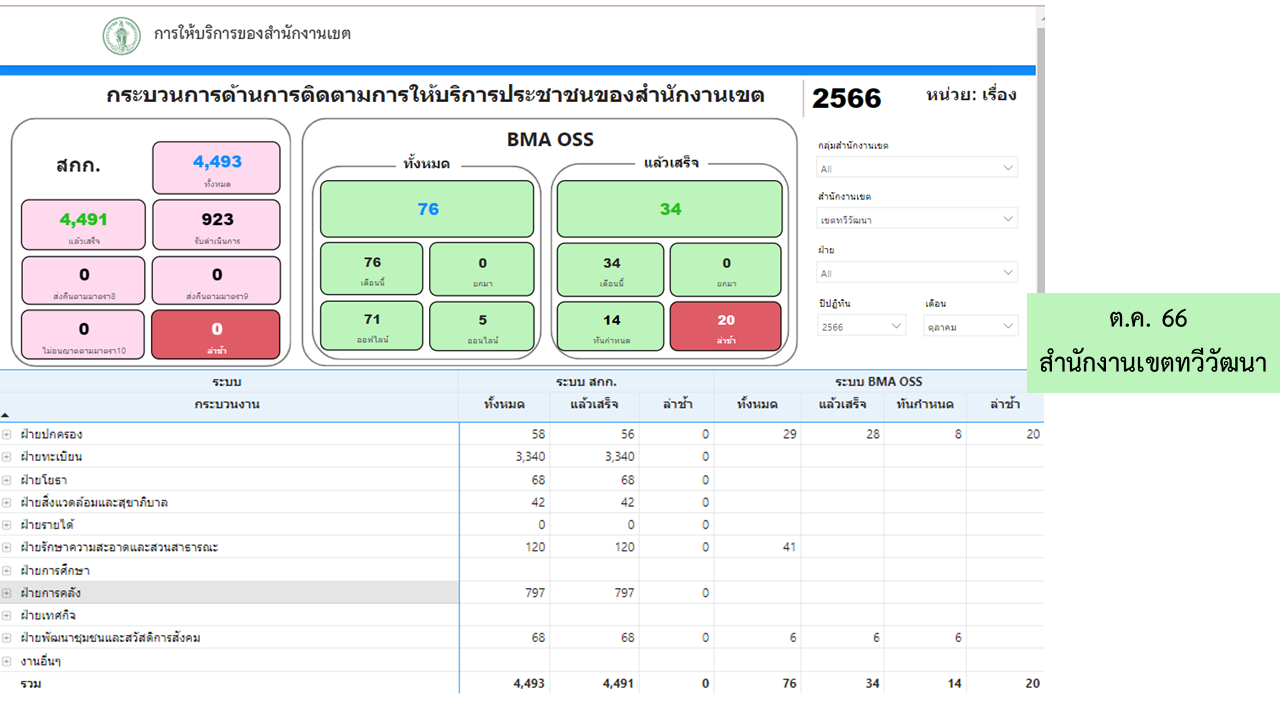
Task: Click plus icon beside ฝ่ายเทศกิจ
Action: [x=6, y=616]
